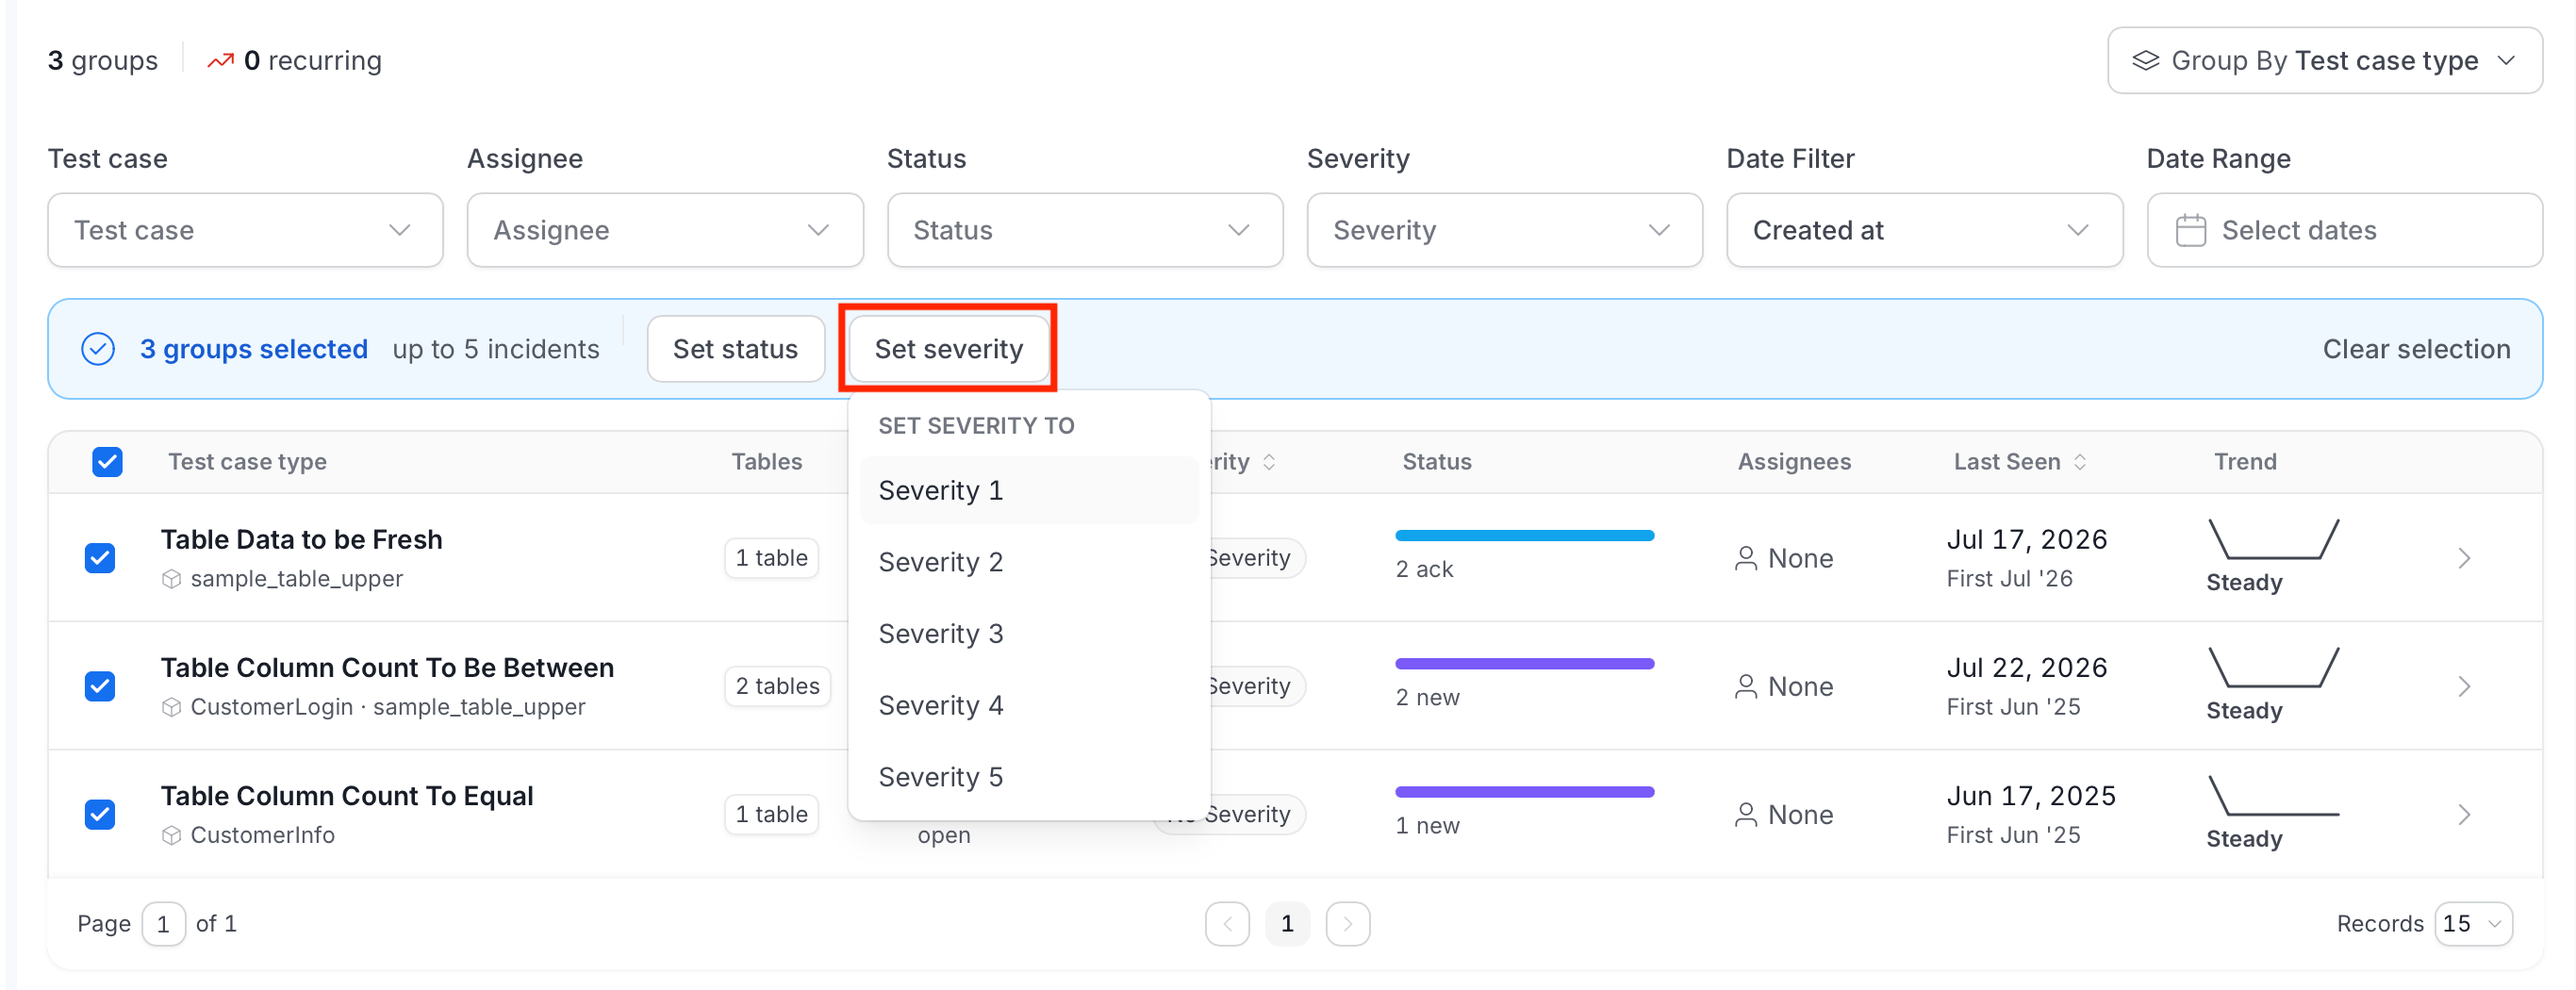Click the Set status button
This screenshot has height=990, width=2576.
pyautogui.click(x=735, y=349)
